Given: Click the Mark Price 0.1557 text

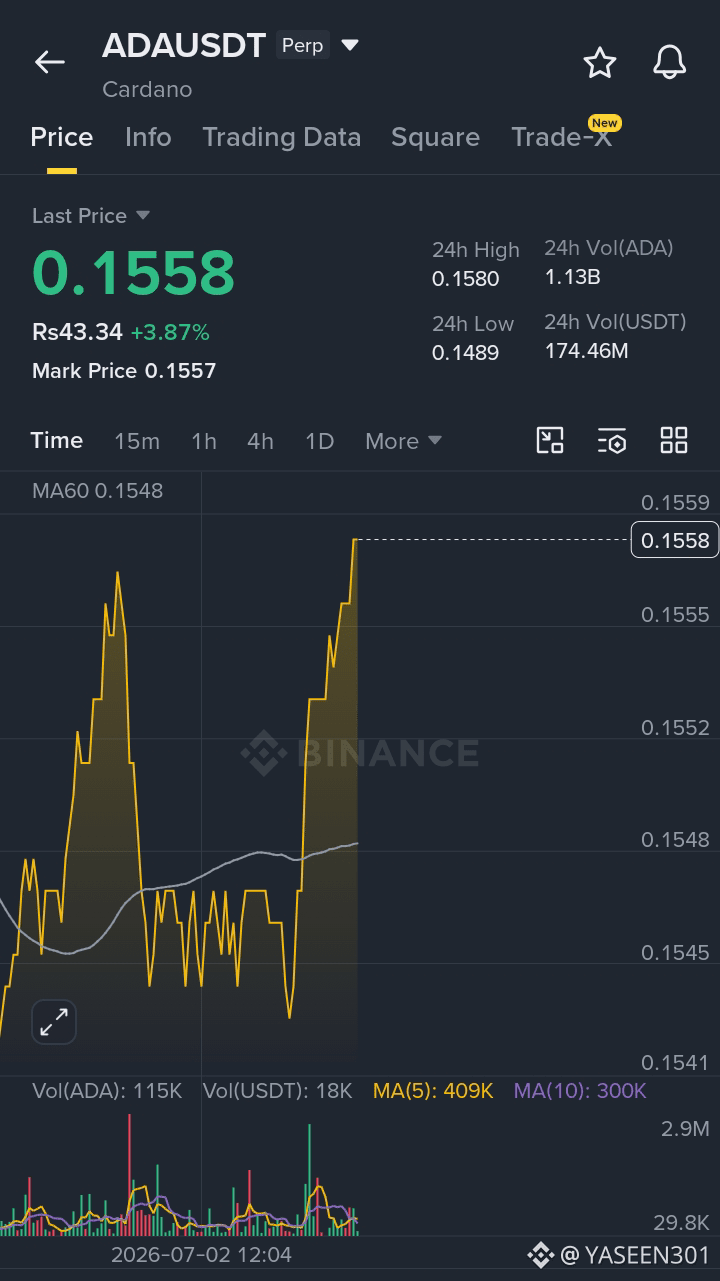Looking at the screenshot, I should pos(124,371).
